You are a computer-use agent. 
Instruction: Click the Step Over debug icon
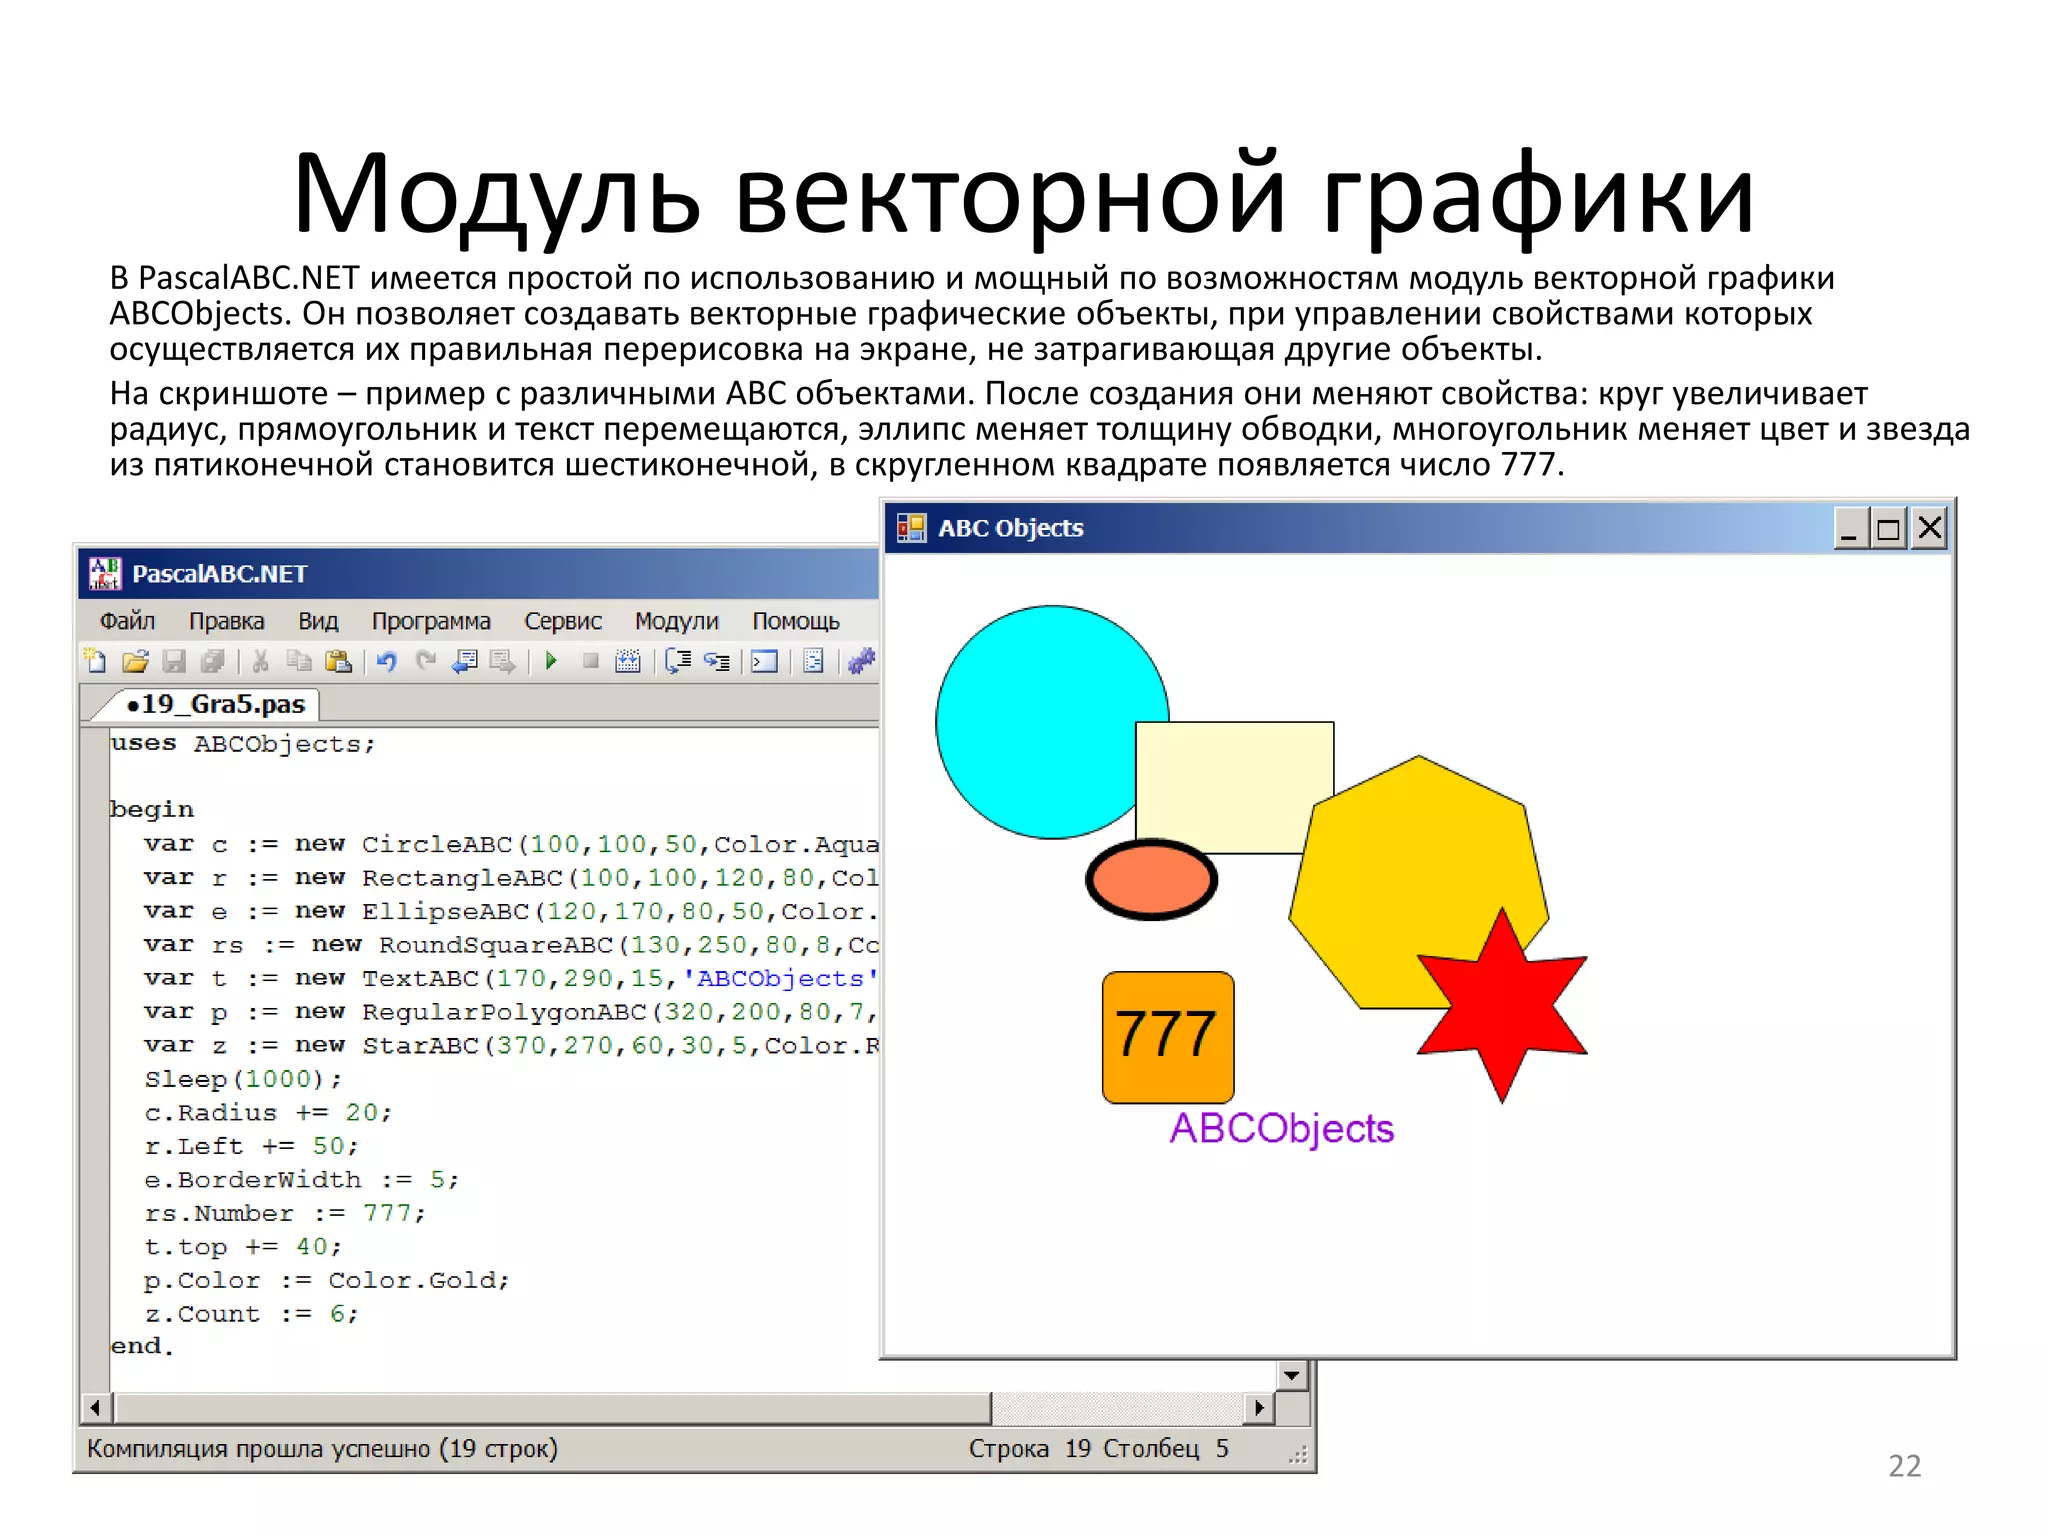[x=678, y=661]
